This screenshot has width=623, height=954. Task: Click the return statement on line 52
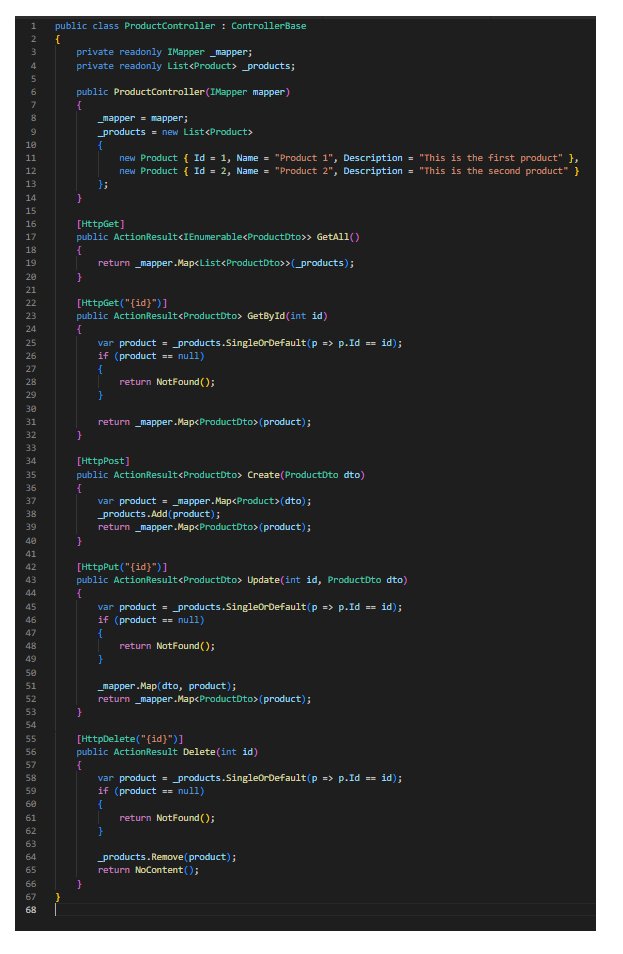pyautogui.click(x=204, y=699)
